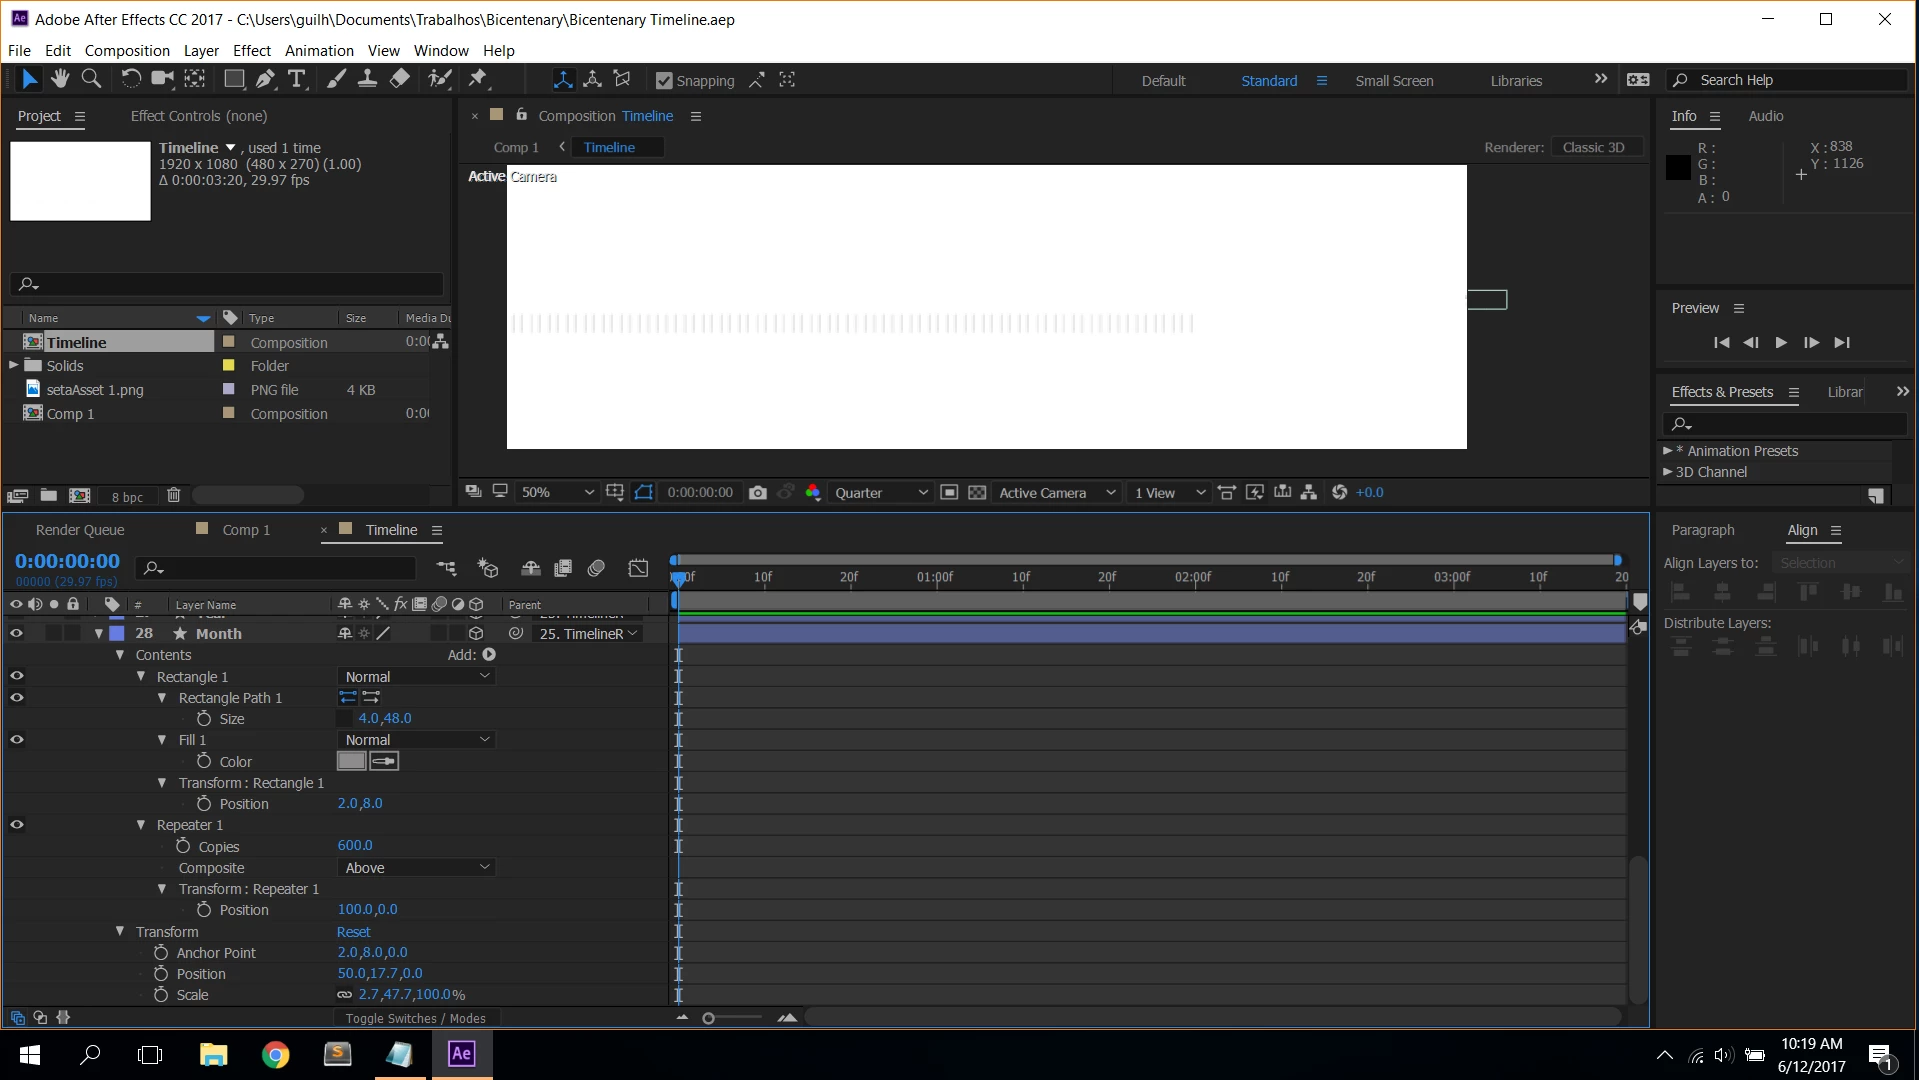This screenshot has height=1080, width=1919.
Task: Toggle the Snapping checkbox
Action: click(664, 81)
